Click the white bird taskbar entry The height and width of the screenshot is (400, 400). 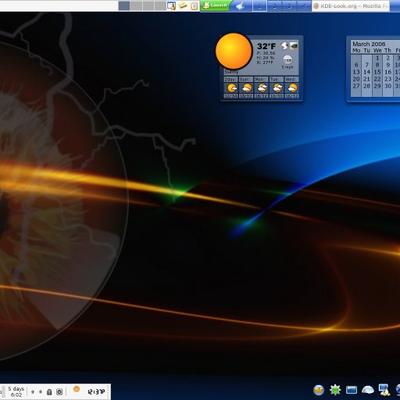pyautogui.click(x=241, y=6)
